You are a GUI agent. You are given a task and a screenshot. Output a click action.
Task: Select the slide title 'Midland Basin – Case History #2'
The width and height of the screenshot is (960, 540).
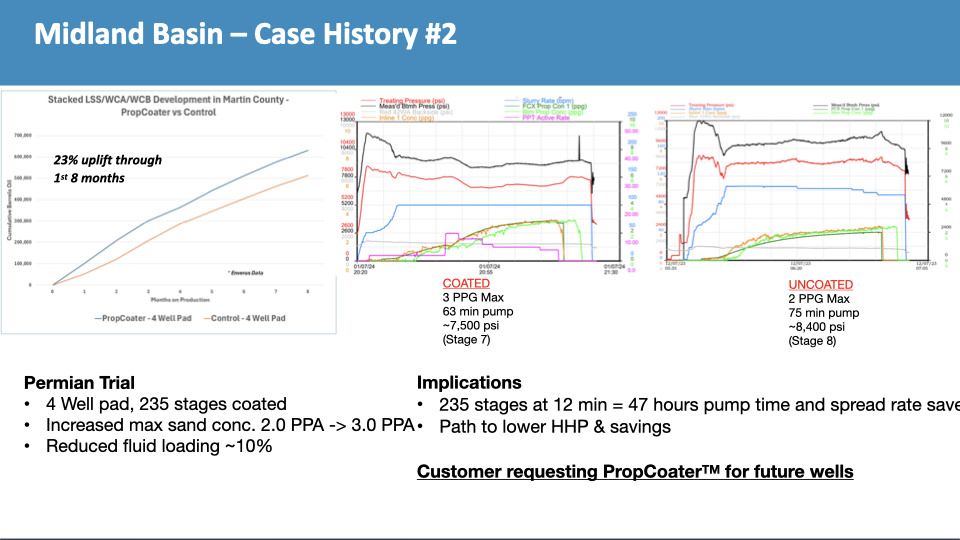[x=245, y=34]
